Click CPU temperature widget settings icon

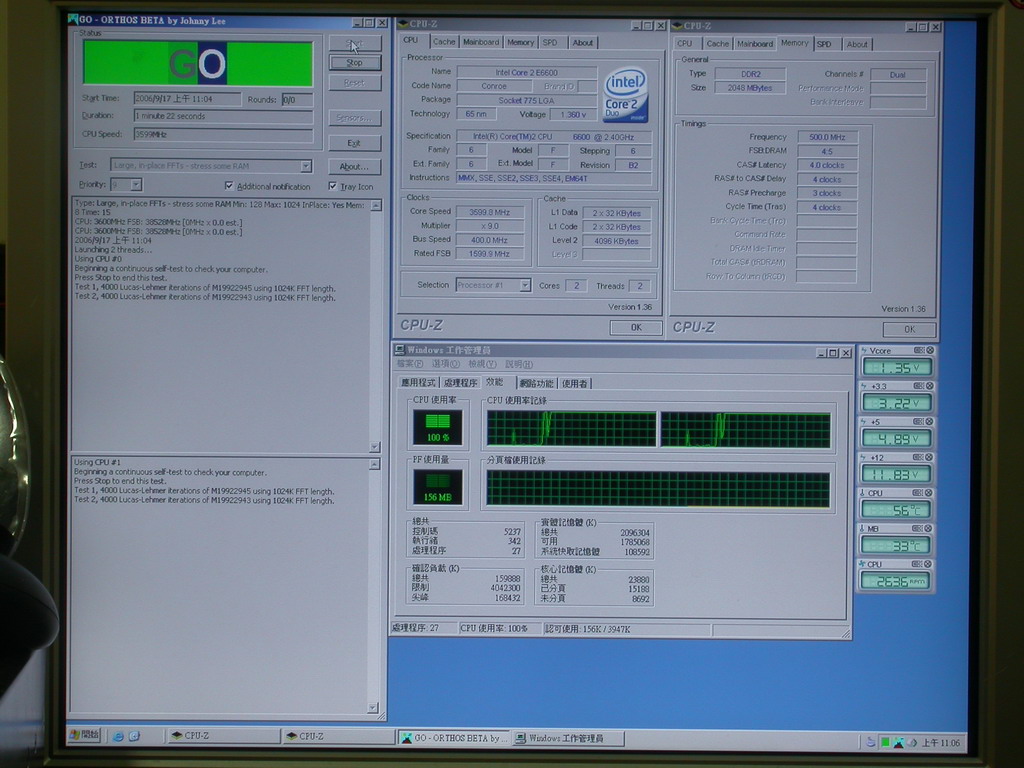[918, 493]
